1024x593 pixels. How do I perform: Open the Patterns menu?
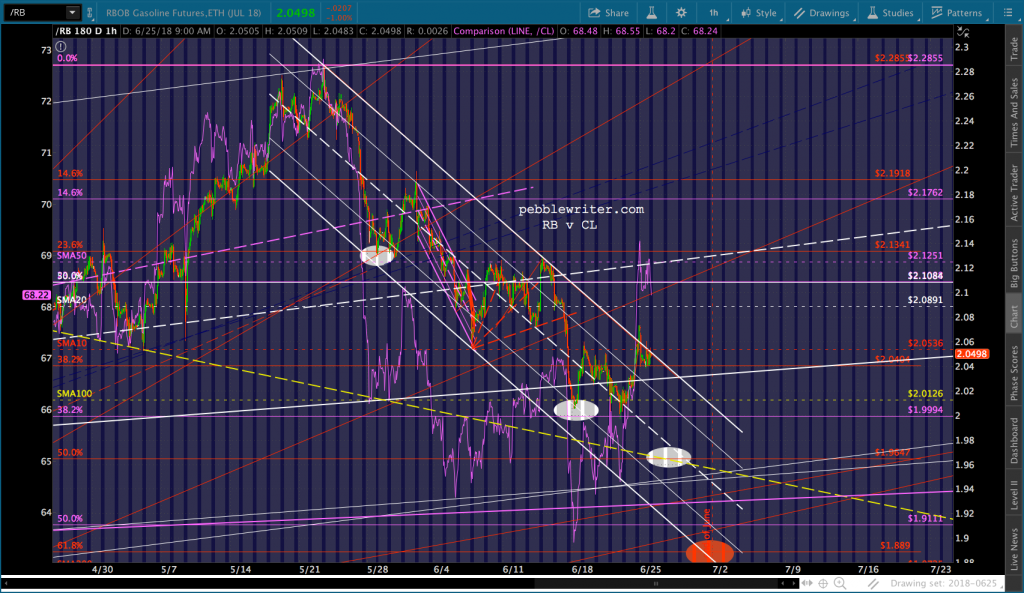[x=956, y=12]
